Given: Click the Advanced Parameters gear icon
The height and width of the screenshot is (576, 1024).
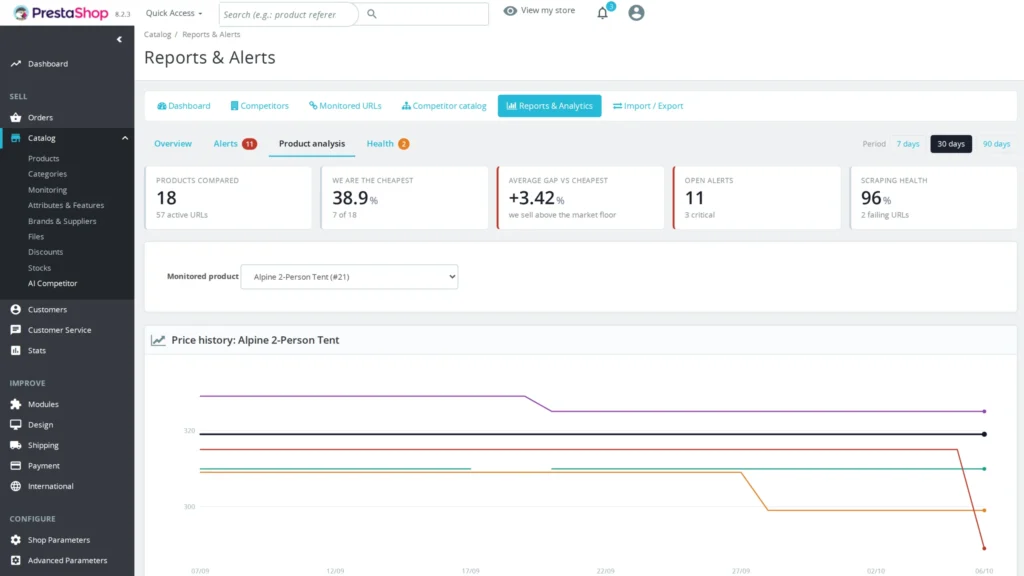Looking at the screenshot, I should (16, 560).
